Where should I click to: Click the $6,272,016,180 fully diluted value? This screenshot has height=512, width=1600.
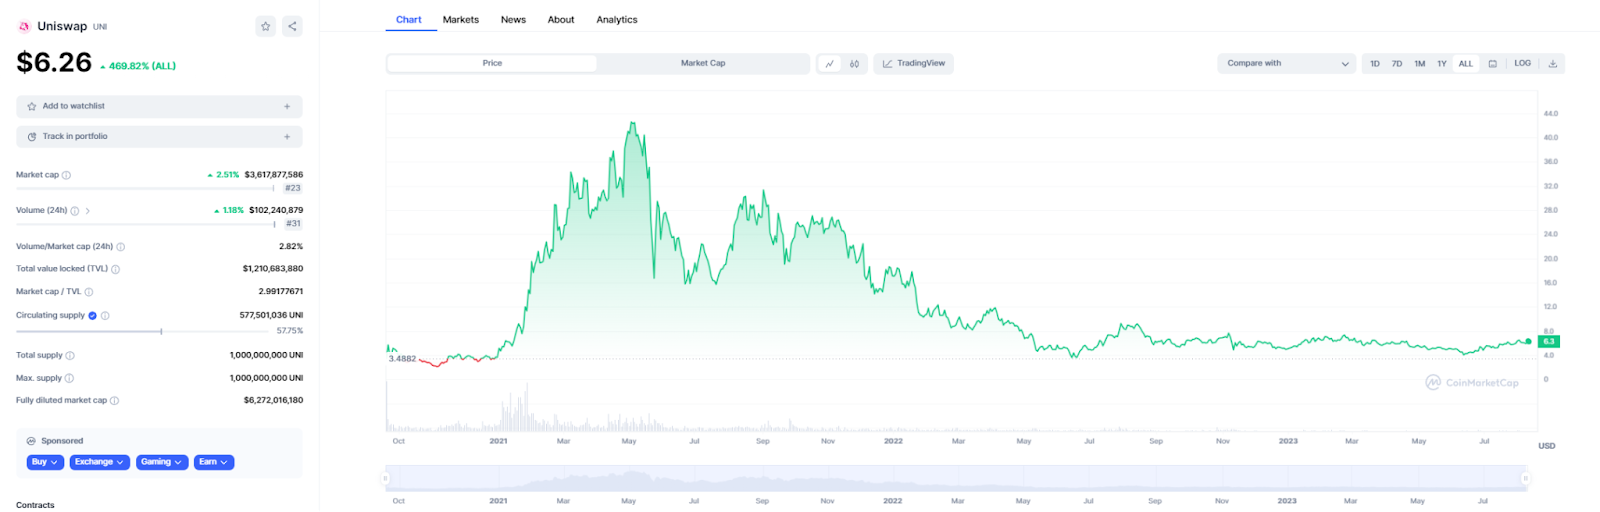273,400
